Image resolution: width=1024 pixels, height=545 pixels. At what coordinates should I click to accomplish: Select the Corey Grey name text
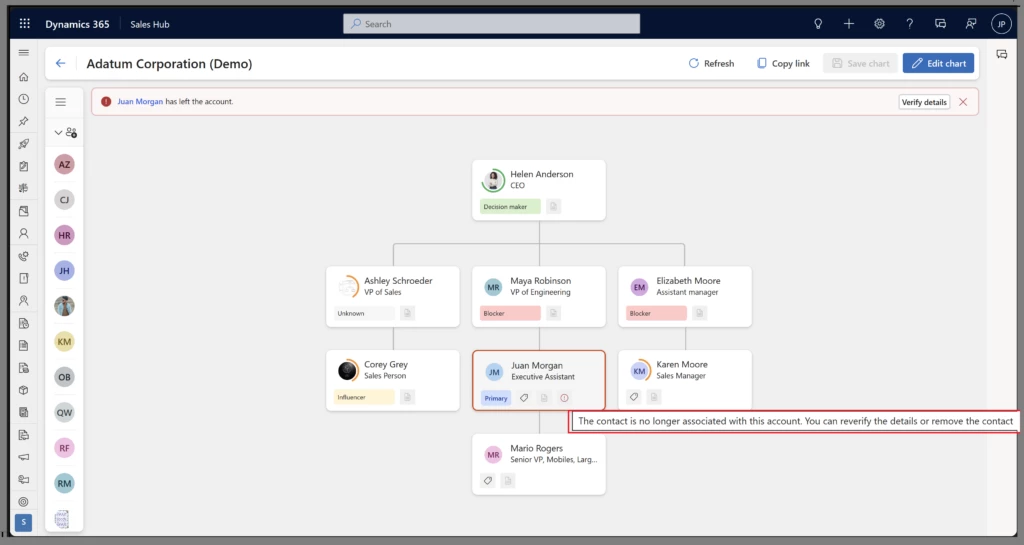(x=386, y=364)
